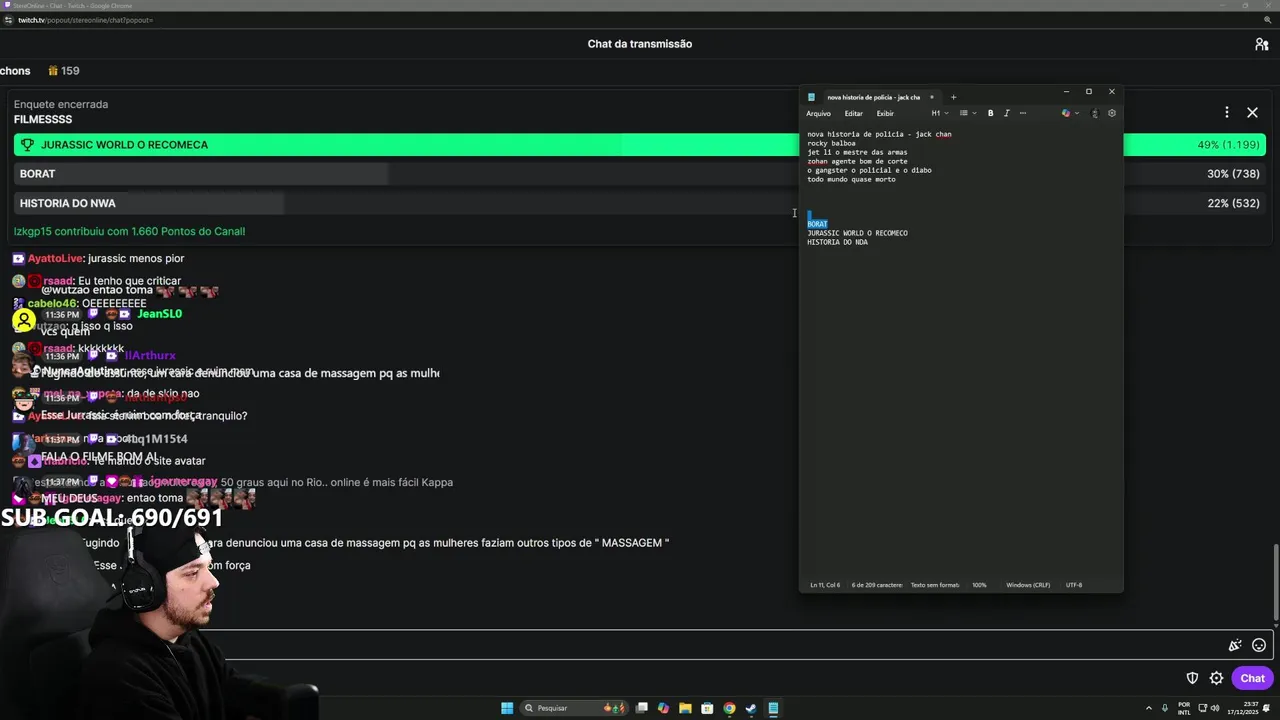
Task: Open the volume tray icon
Action: coord(1214,708)
